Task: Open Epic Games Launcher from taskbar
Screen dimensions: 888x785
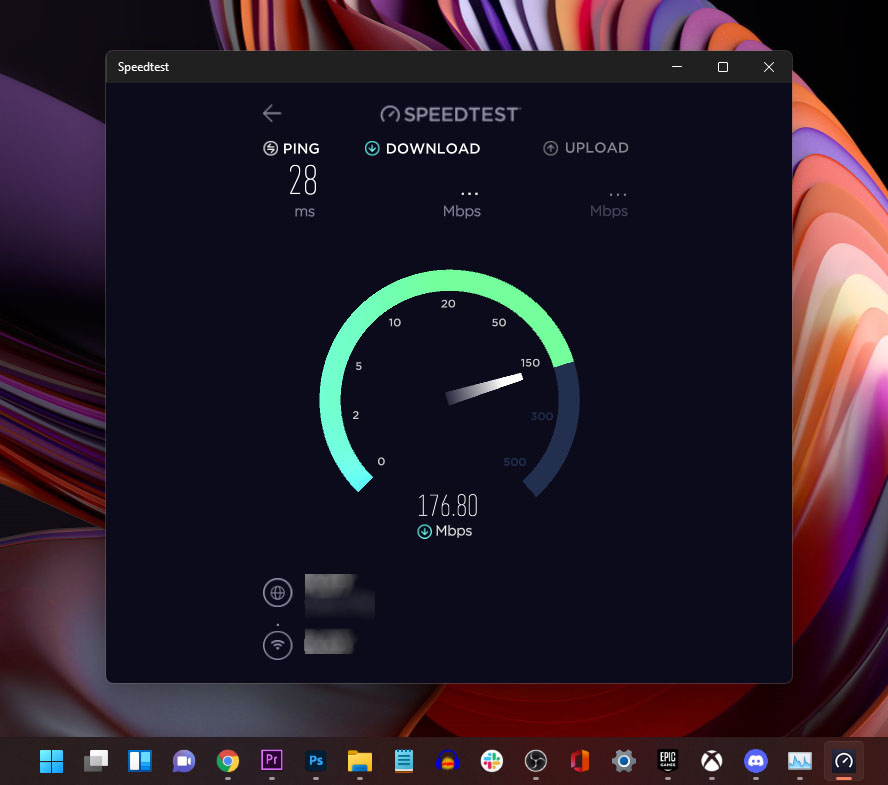Action: coord(668,760)
